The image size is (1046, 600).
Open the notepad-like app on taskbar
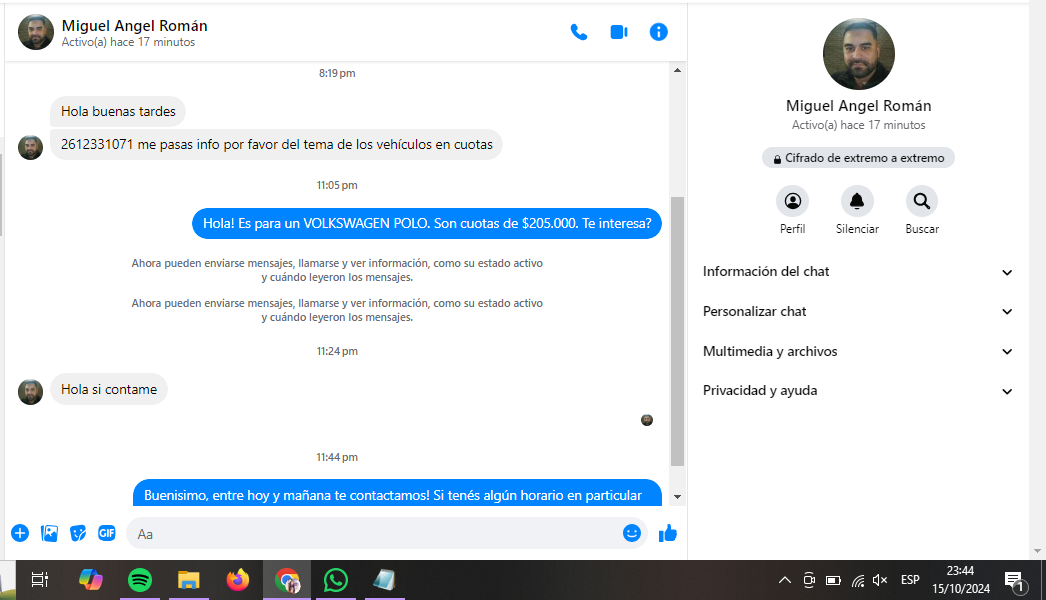click(x=384, y=580)
